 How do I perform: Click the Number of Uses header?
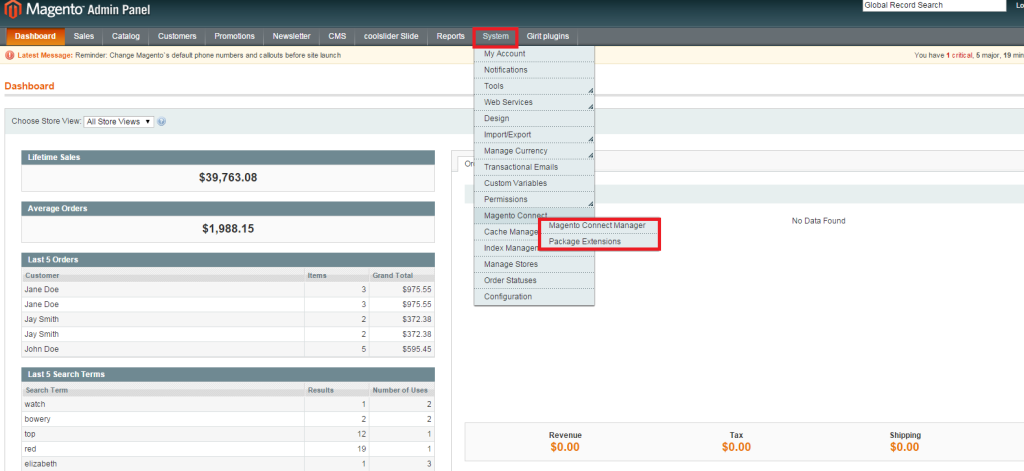point(402,391)
